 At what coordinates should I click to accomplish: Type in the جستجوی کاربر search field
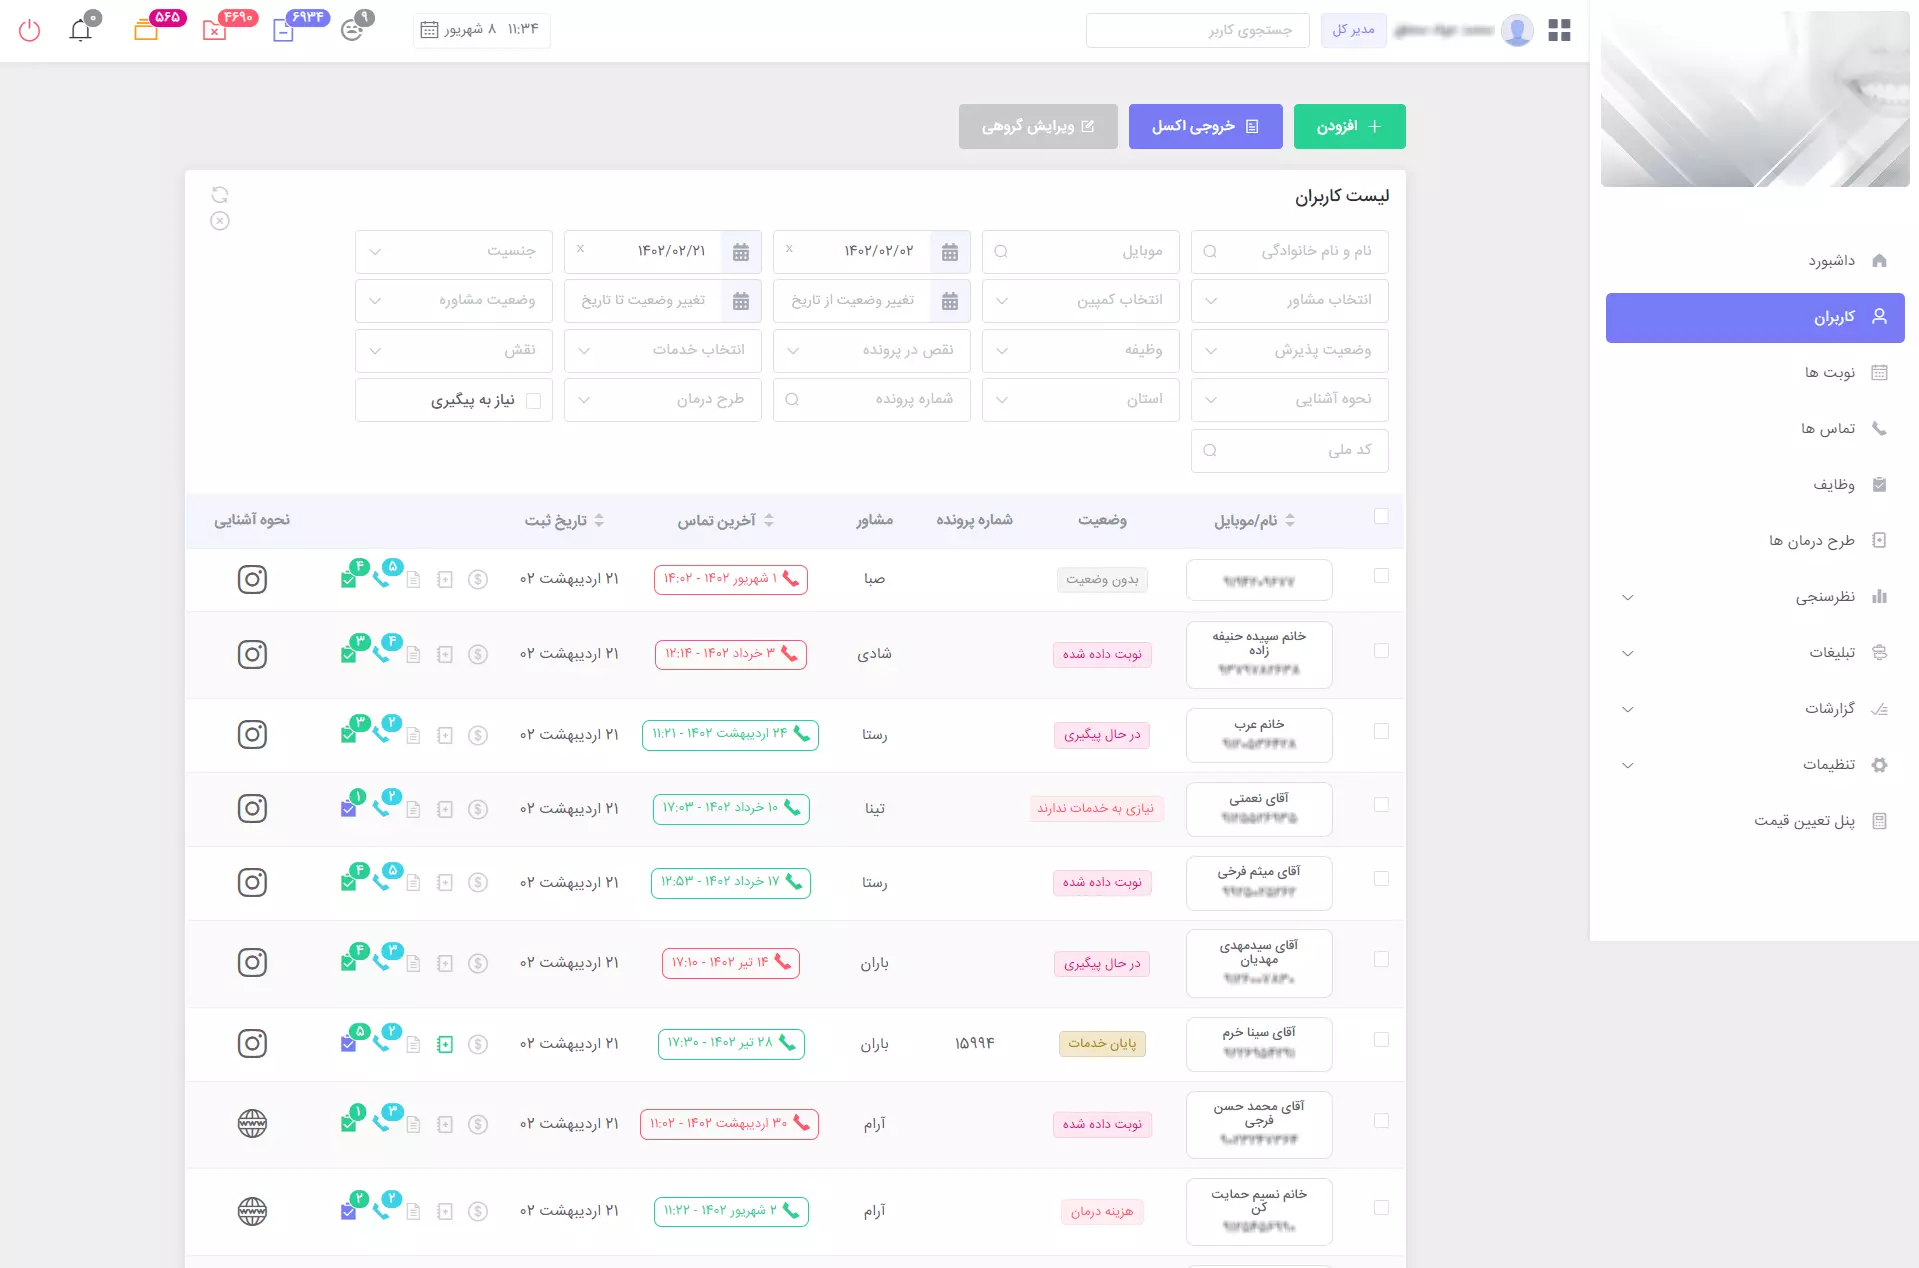1197,30
